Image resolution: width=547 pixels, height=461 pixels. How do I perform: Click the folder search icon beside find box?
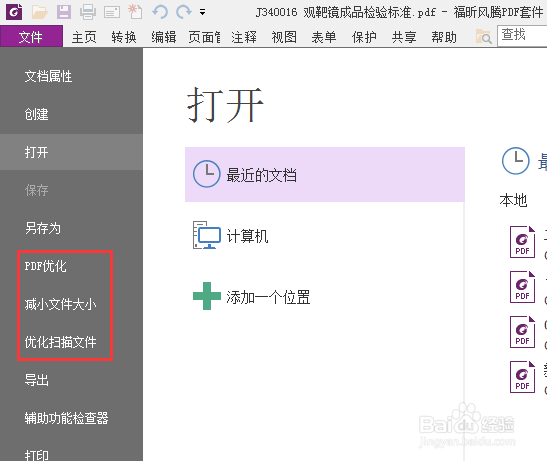coord(484,36)
